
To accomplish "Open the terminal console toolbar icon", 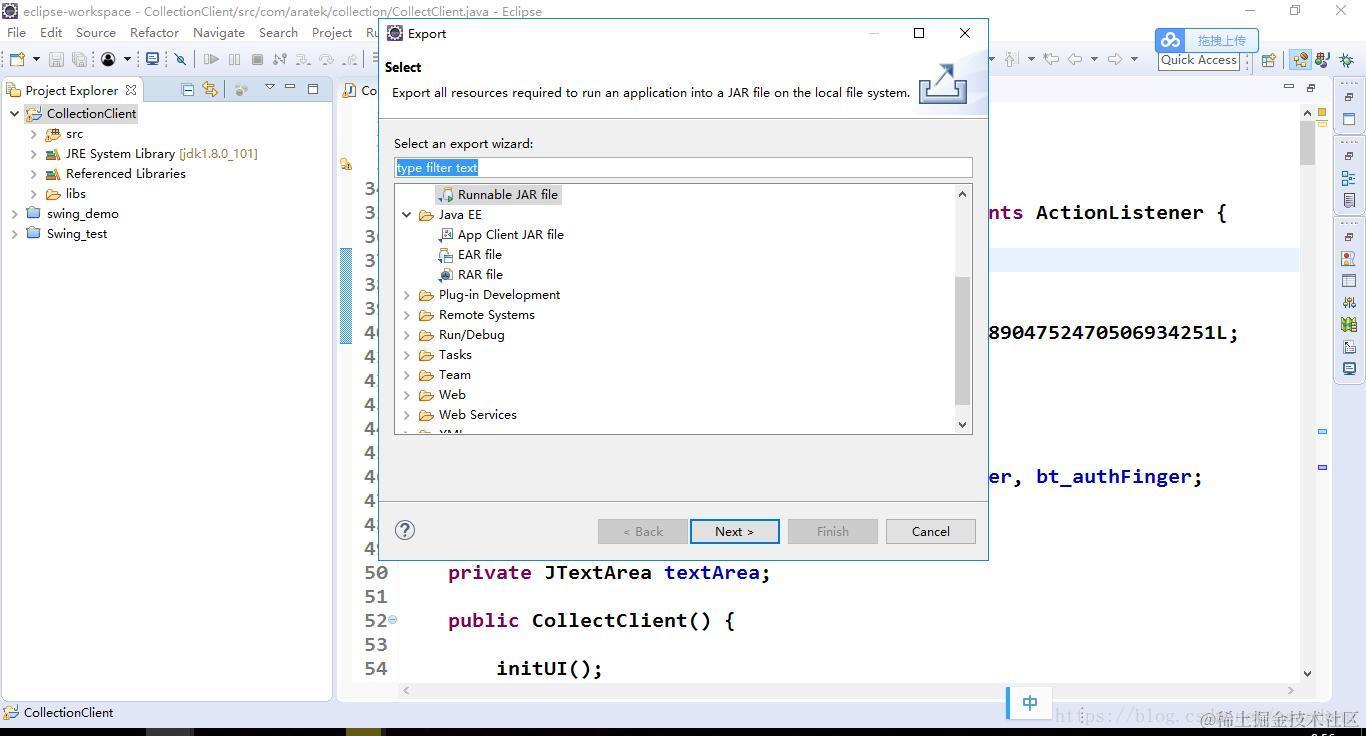I will pos(152,59).
